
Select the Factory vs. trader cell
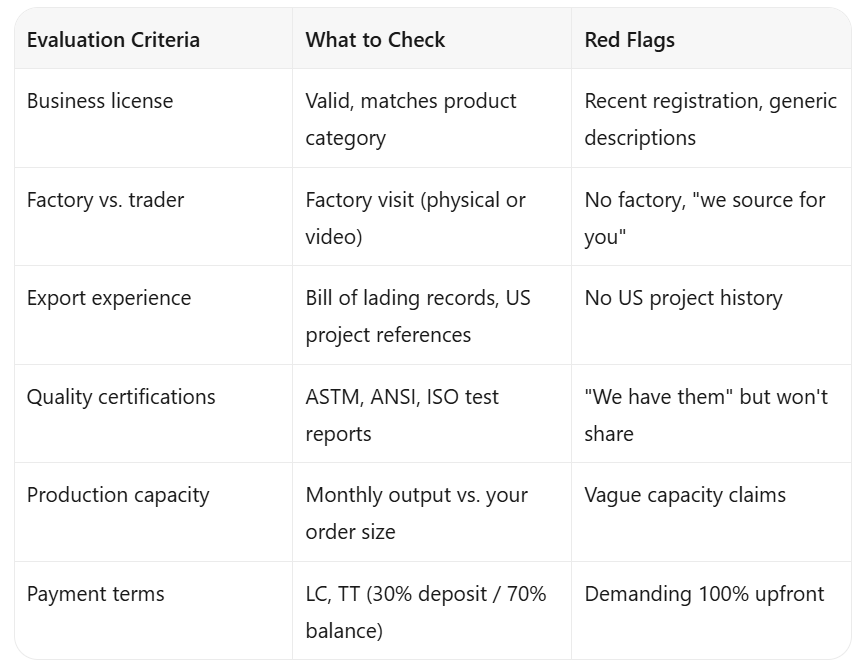[x=153, y=217]
